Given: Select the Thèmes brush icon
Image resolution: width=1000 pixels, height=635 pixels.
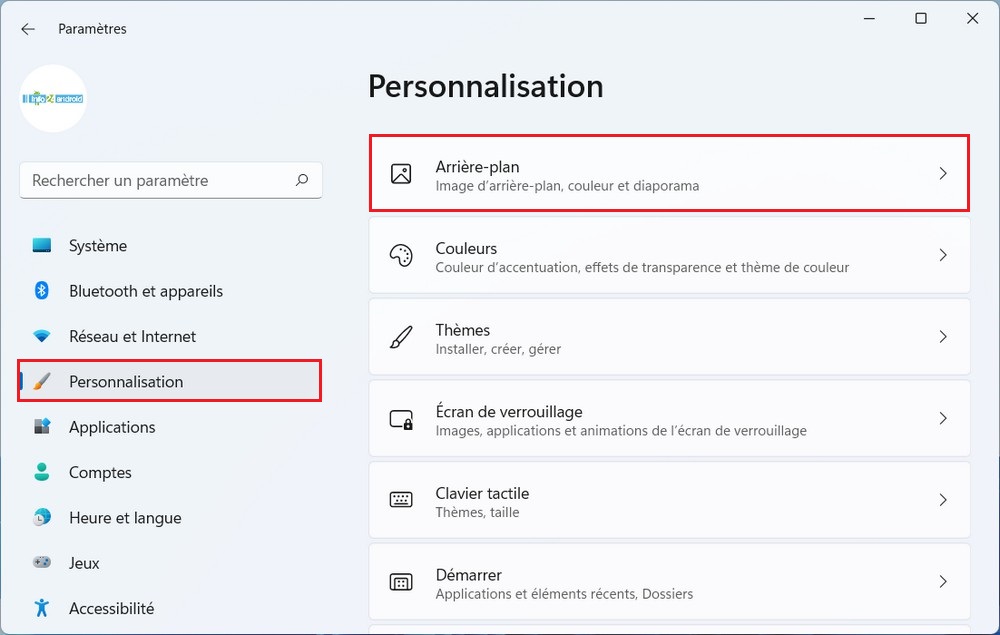Looking at the screenshot, I should [x=401, y=337].
